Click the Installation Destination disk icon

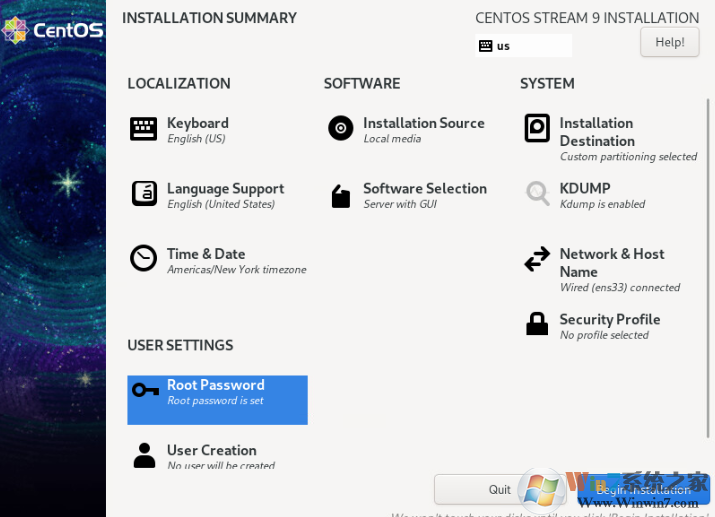click(x=537, y=129)
